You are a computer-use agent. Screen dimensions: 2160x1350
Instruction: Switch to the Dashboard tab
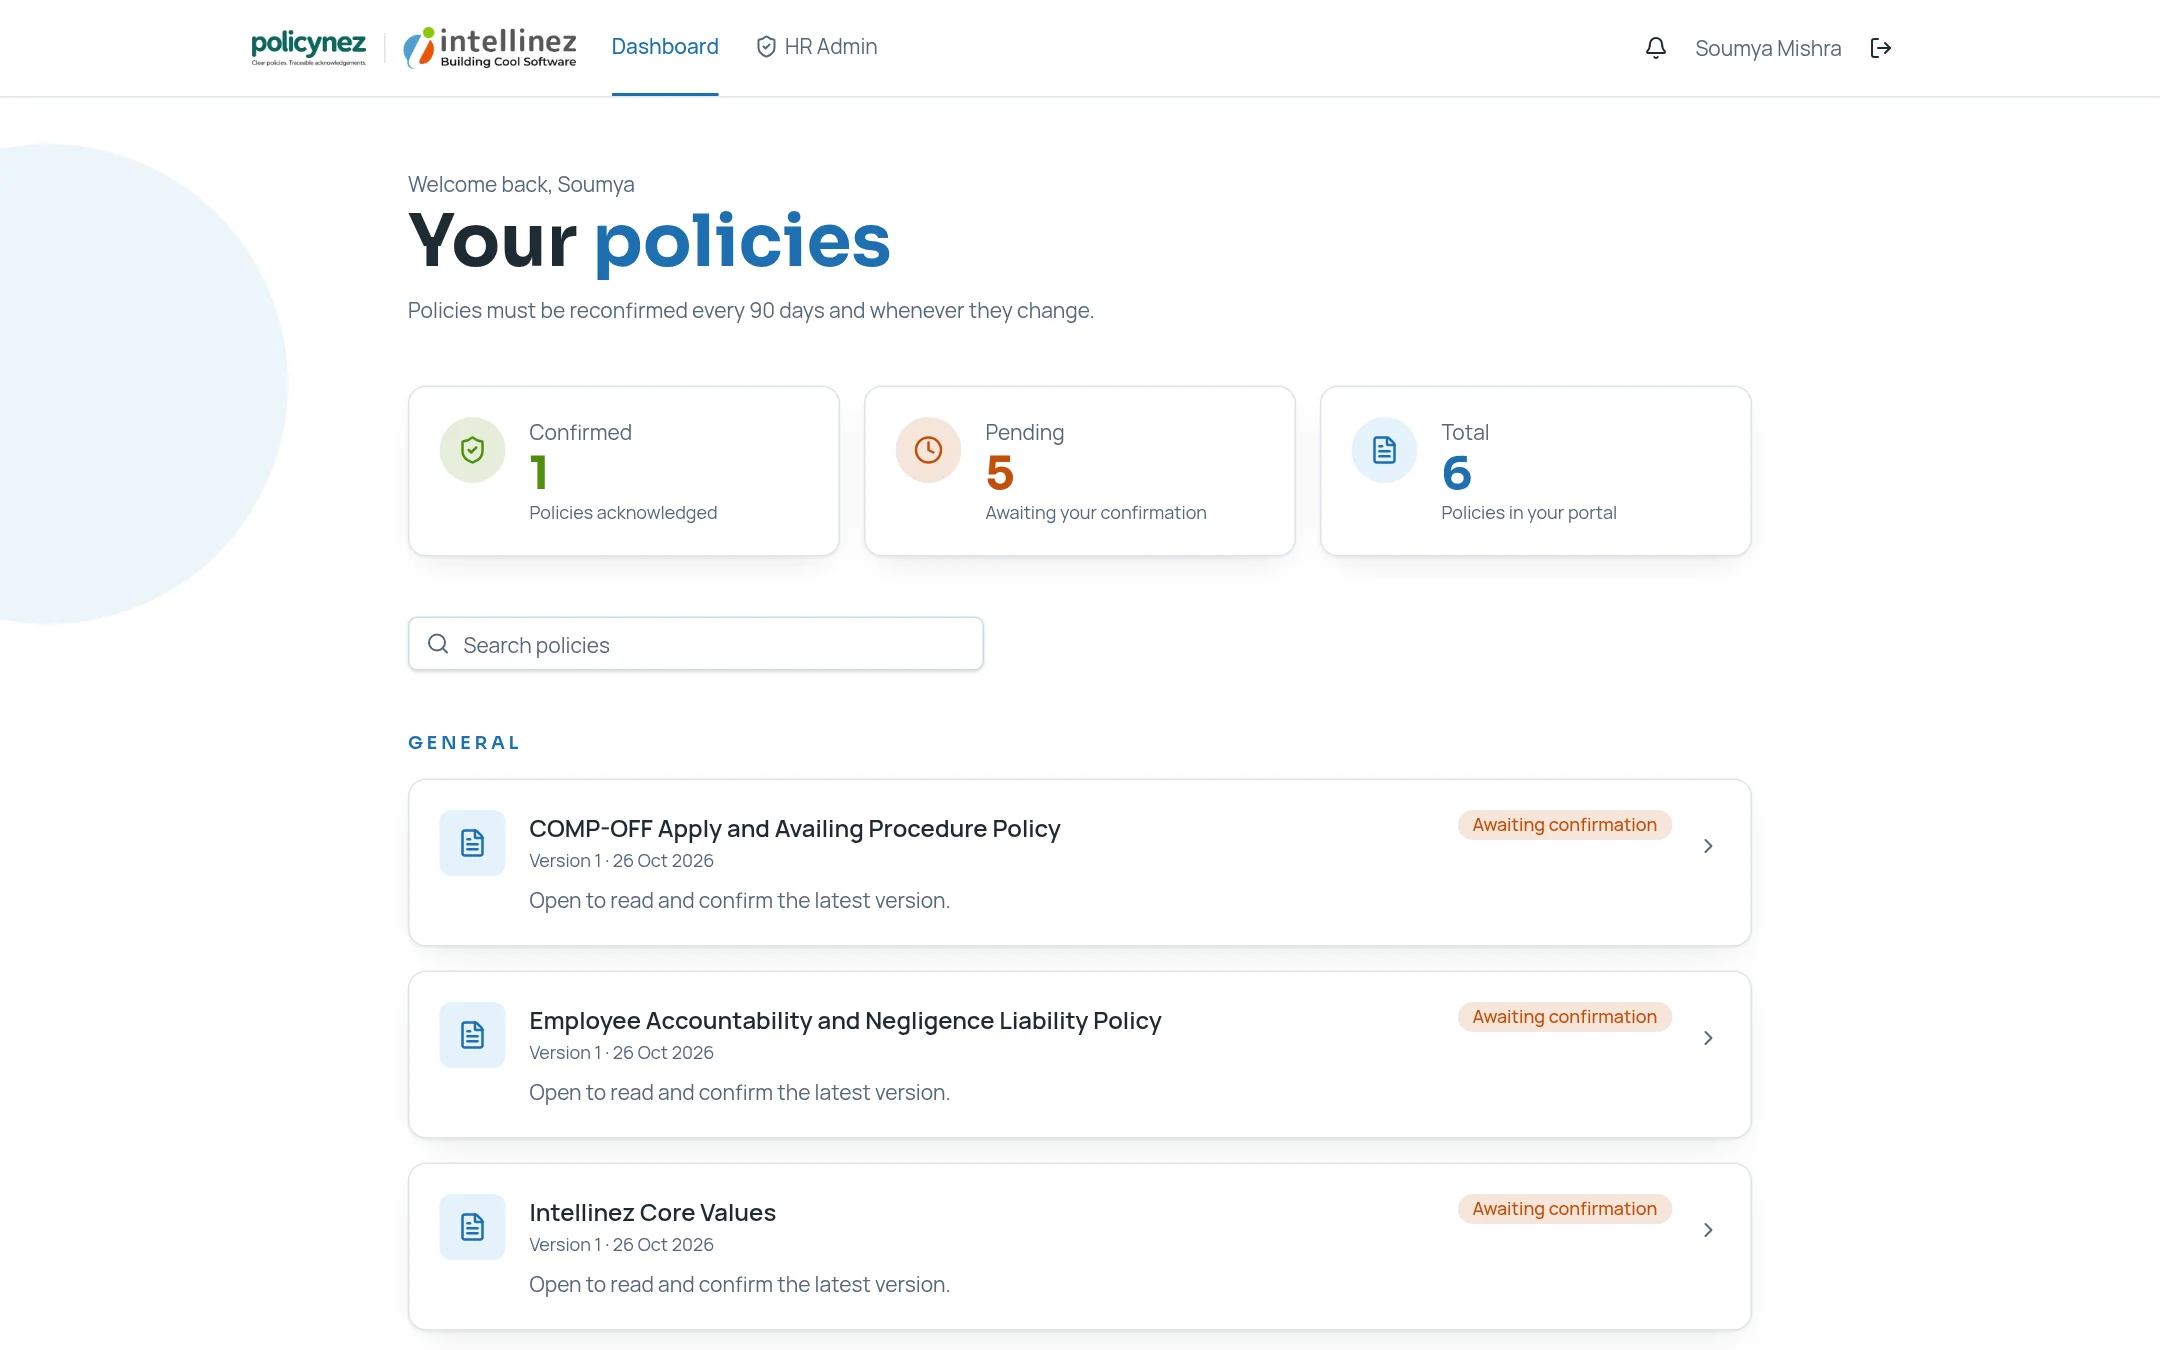665,47
